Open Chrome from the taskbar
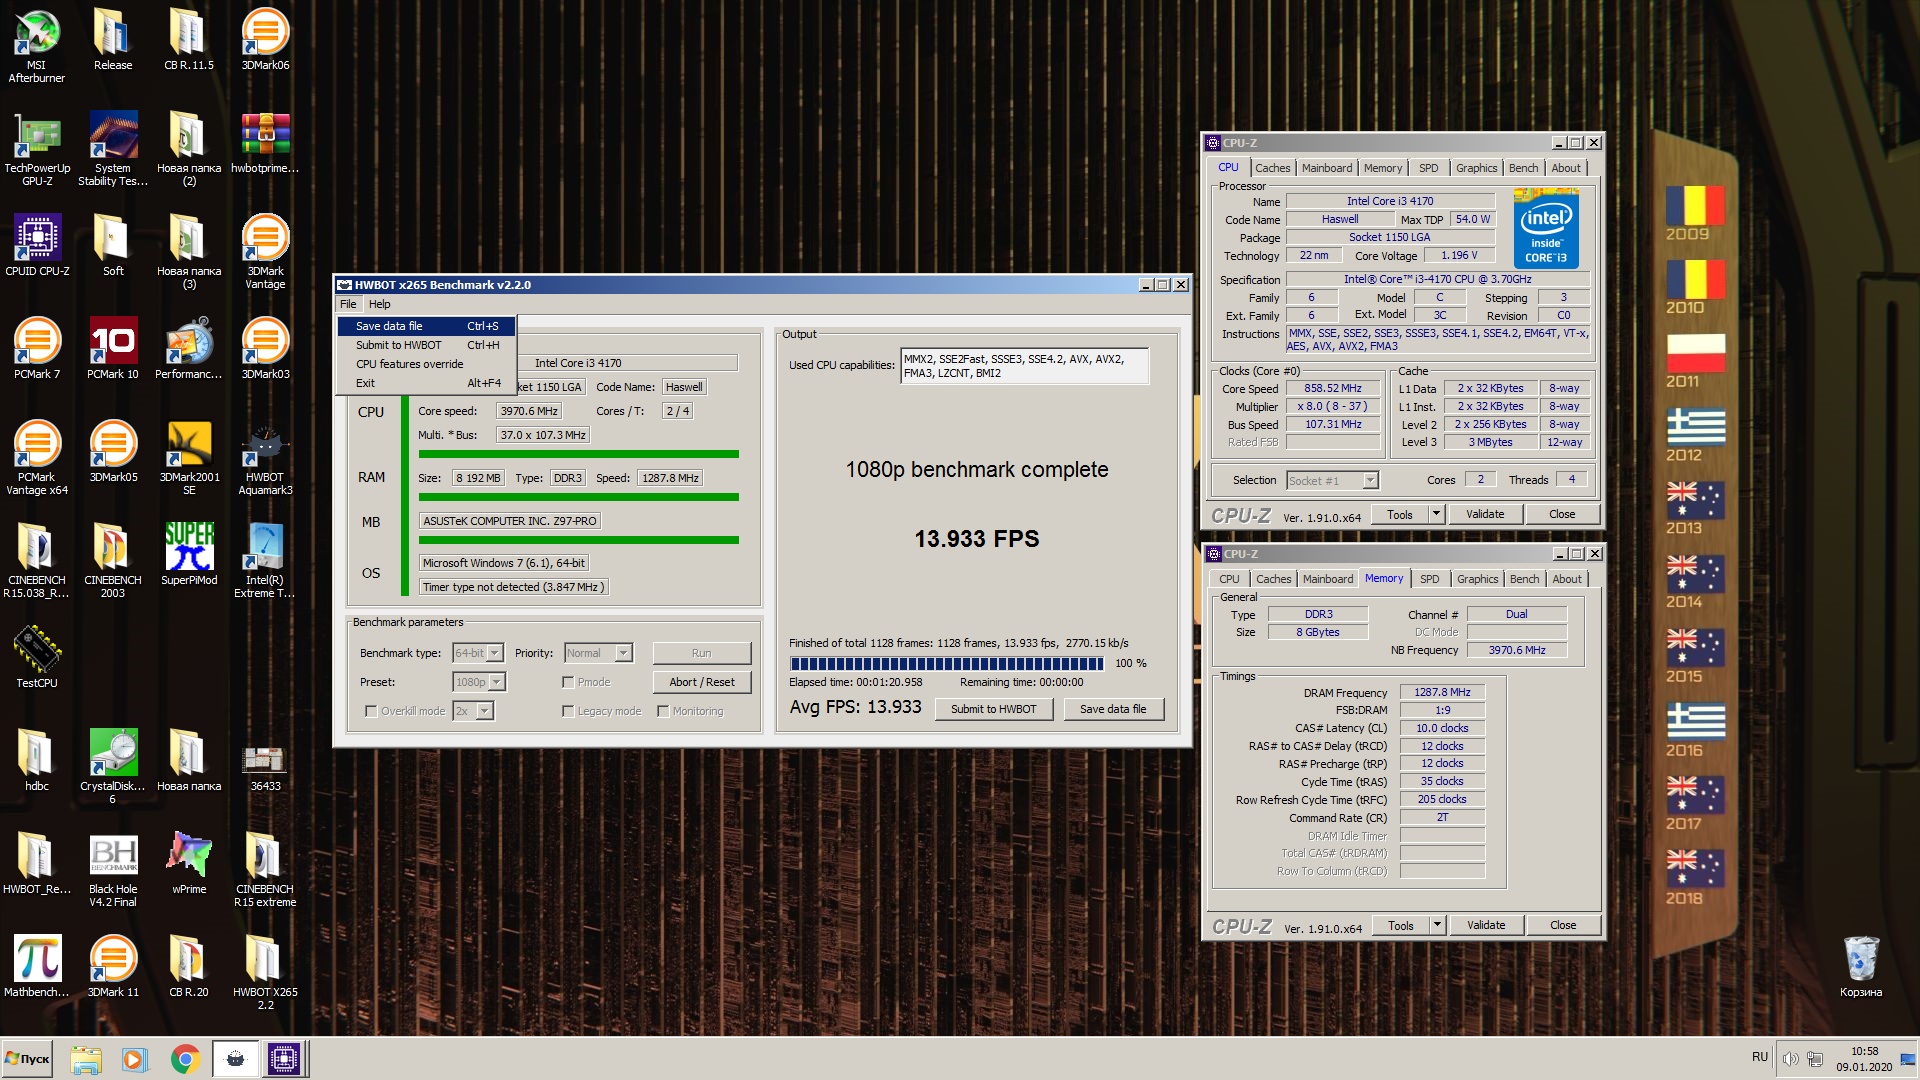 [185, 1059]
